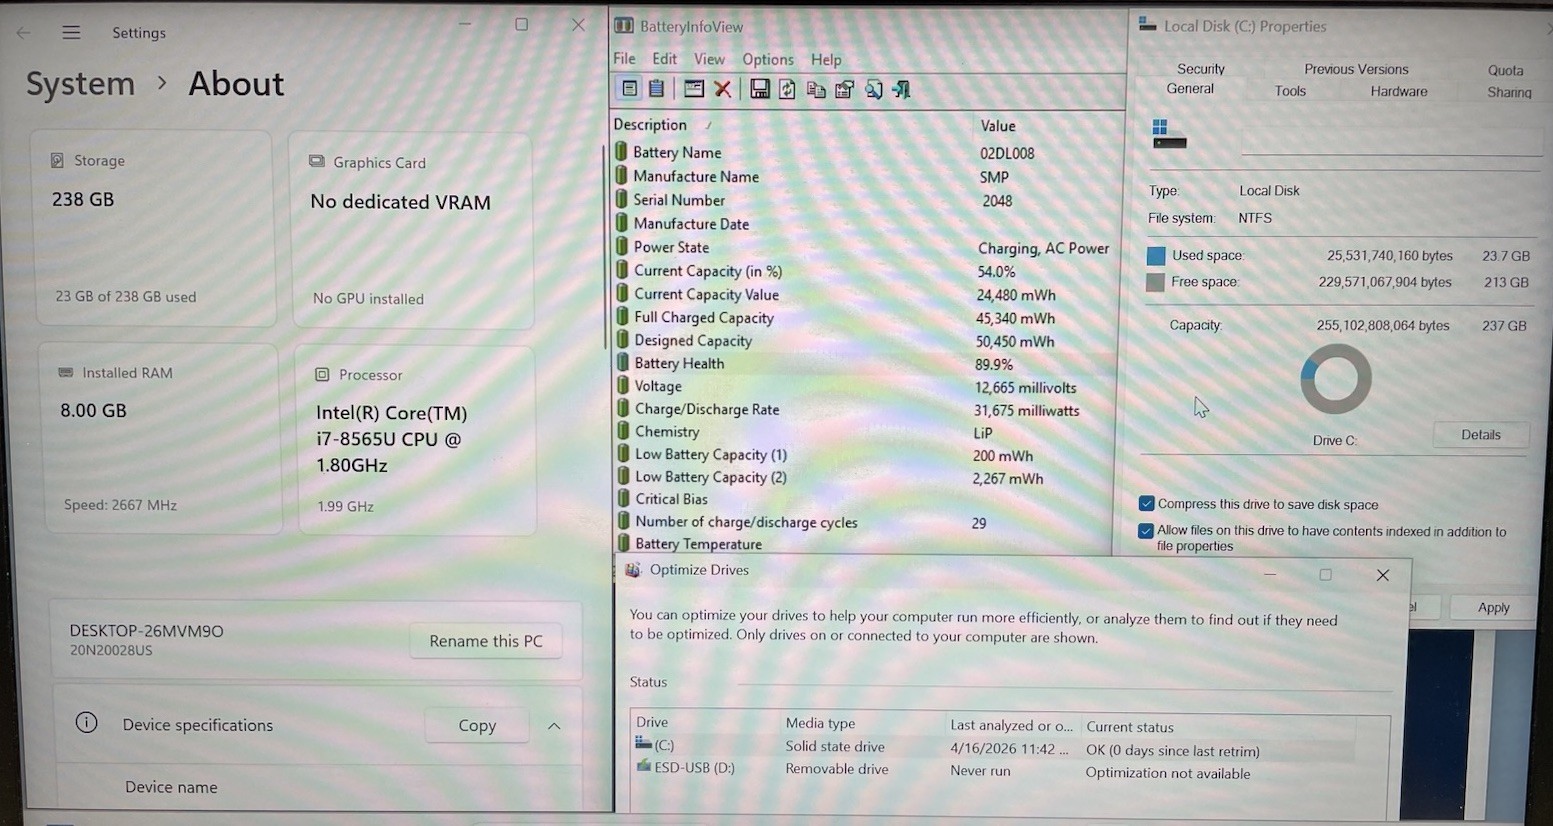This screenshot has width=1553, height=826.
Task: Click the back arrow in Settings
Action: coord(23,33)
